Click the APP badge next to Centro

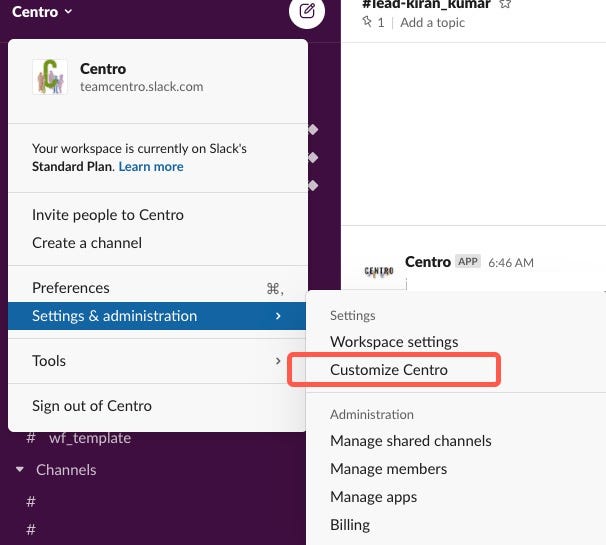(x=468, y=262)
